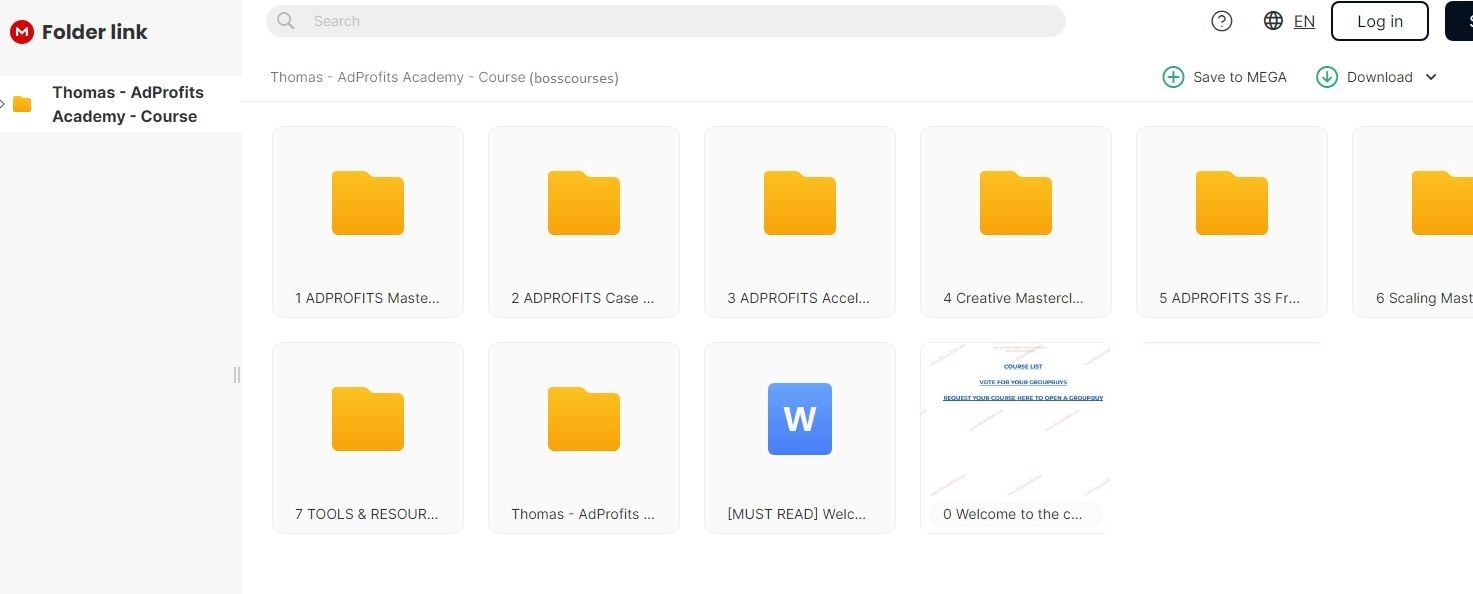Click the green Download arrow icon
Screen dimensions: 1473x594
coord(1327,77)
